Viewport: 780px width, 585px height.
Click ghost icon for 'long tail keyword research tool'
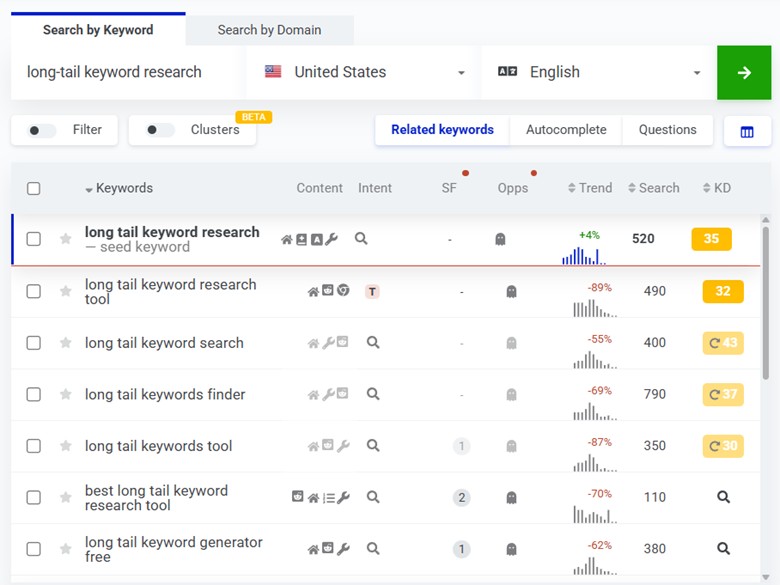coord(511,292)
